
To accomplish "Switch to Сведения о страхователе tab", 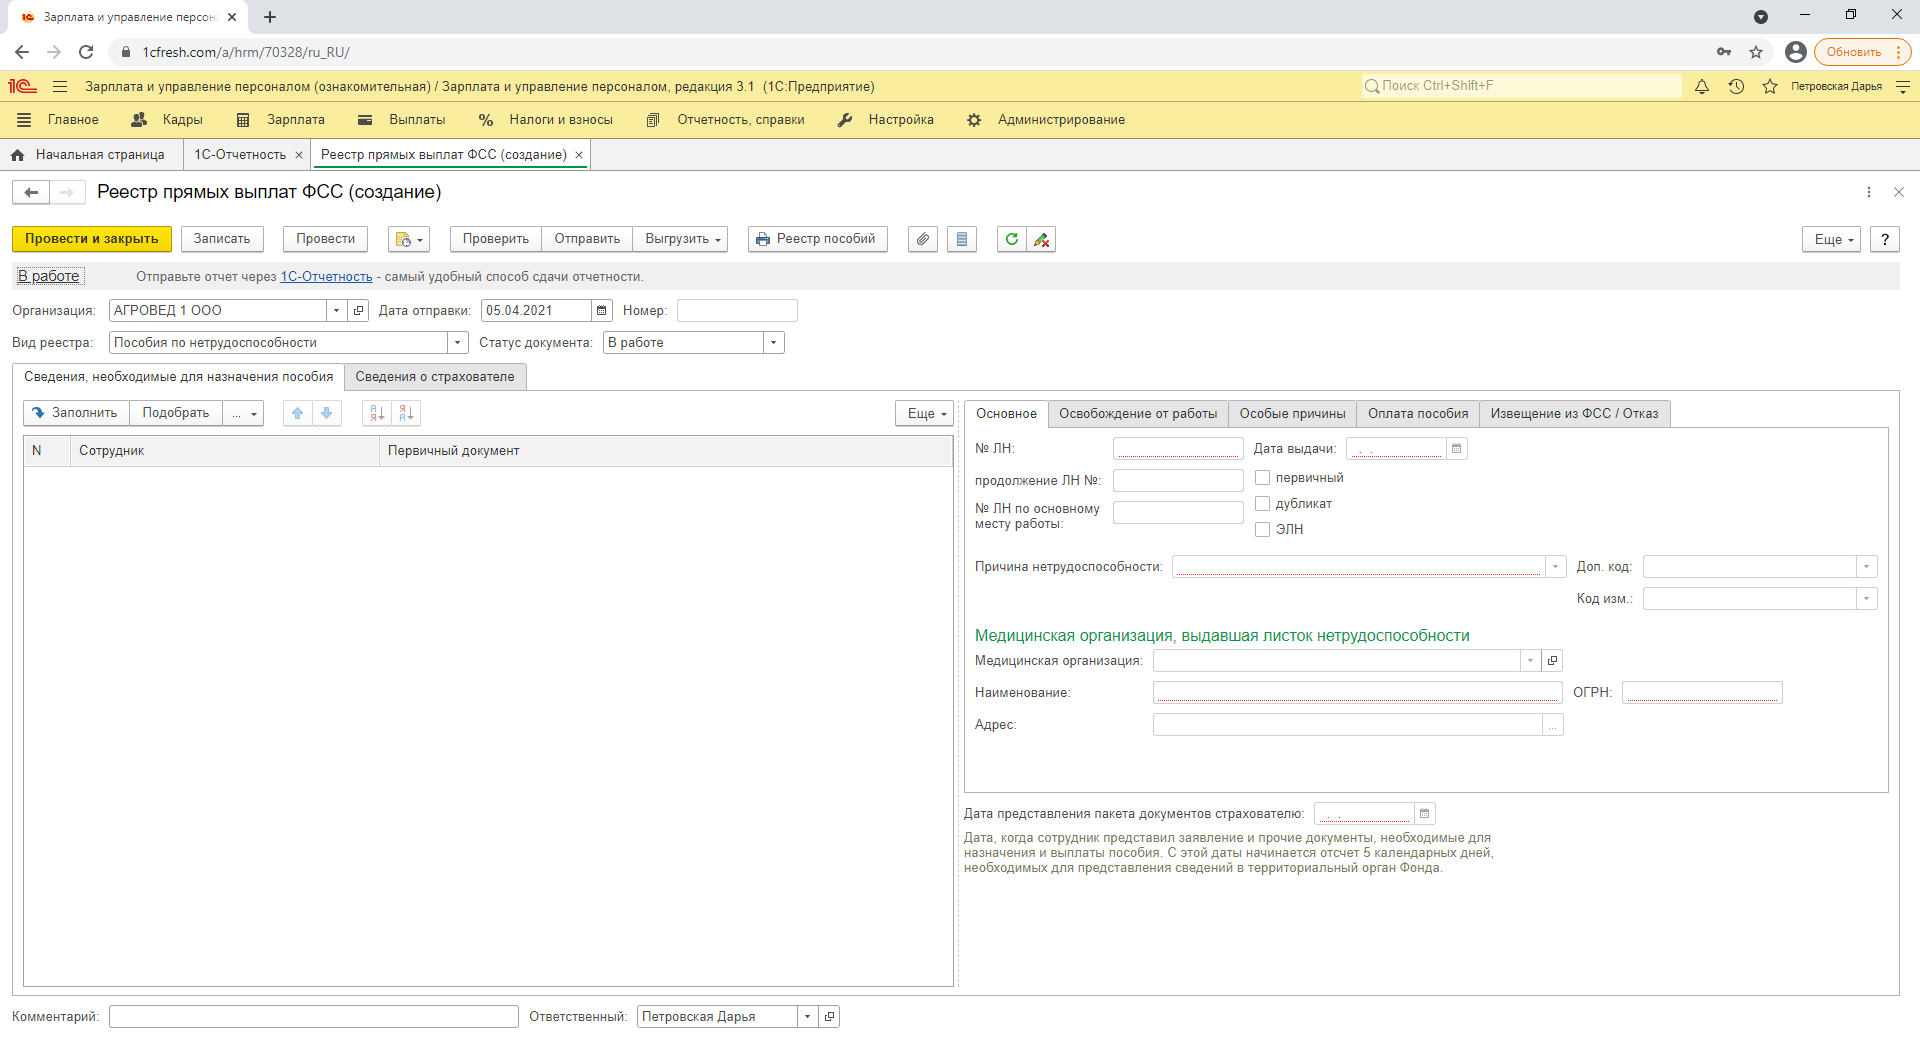I will click(x=435, y=377).
